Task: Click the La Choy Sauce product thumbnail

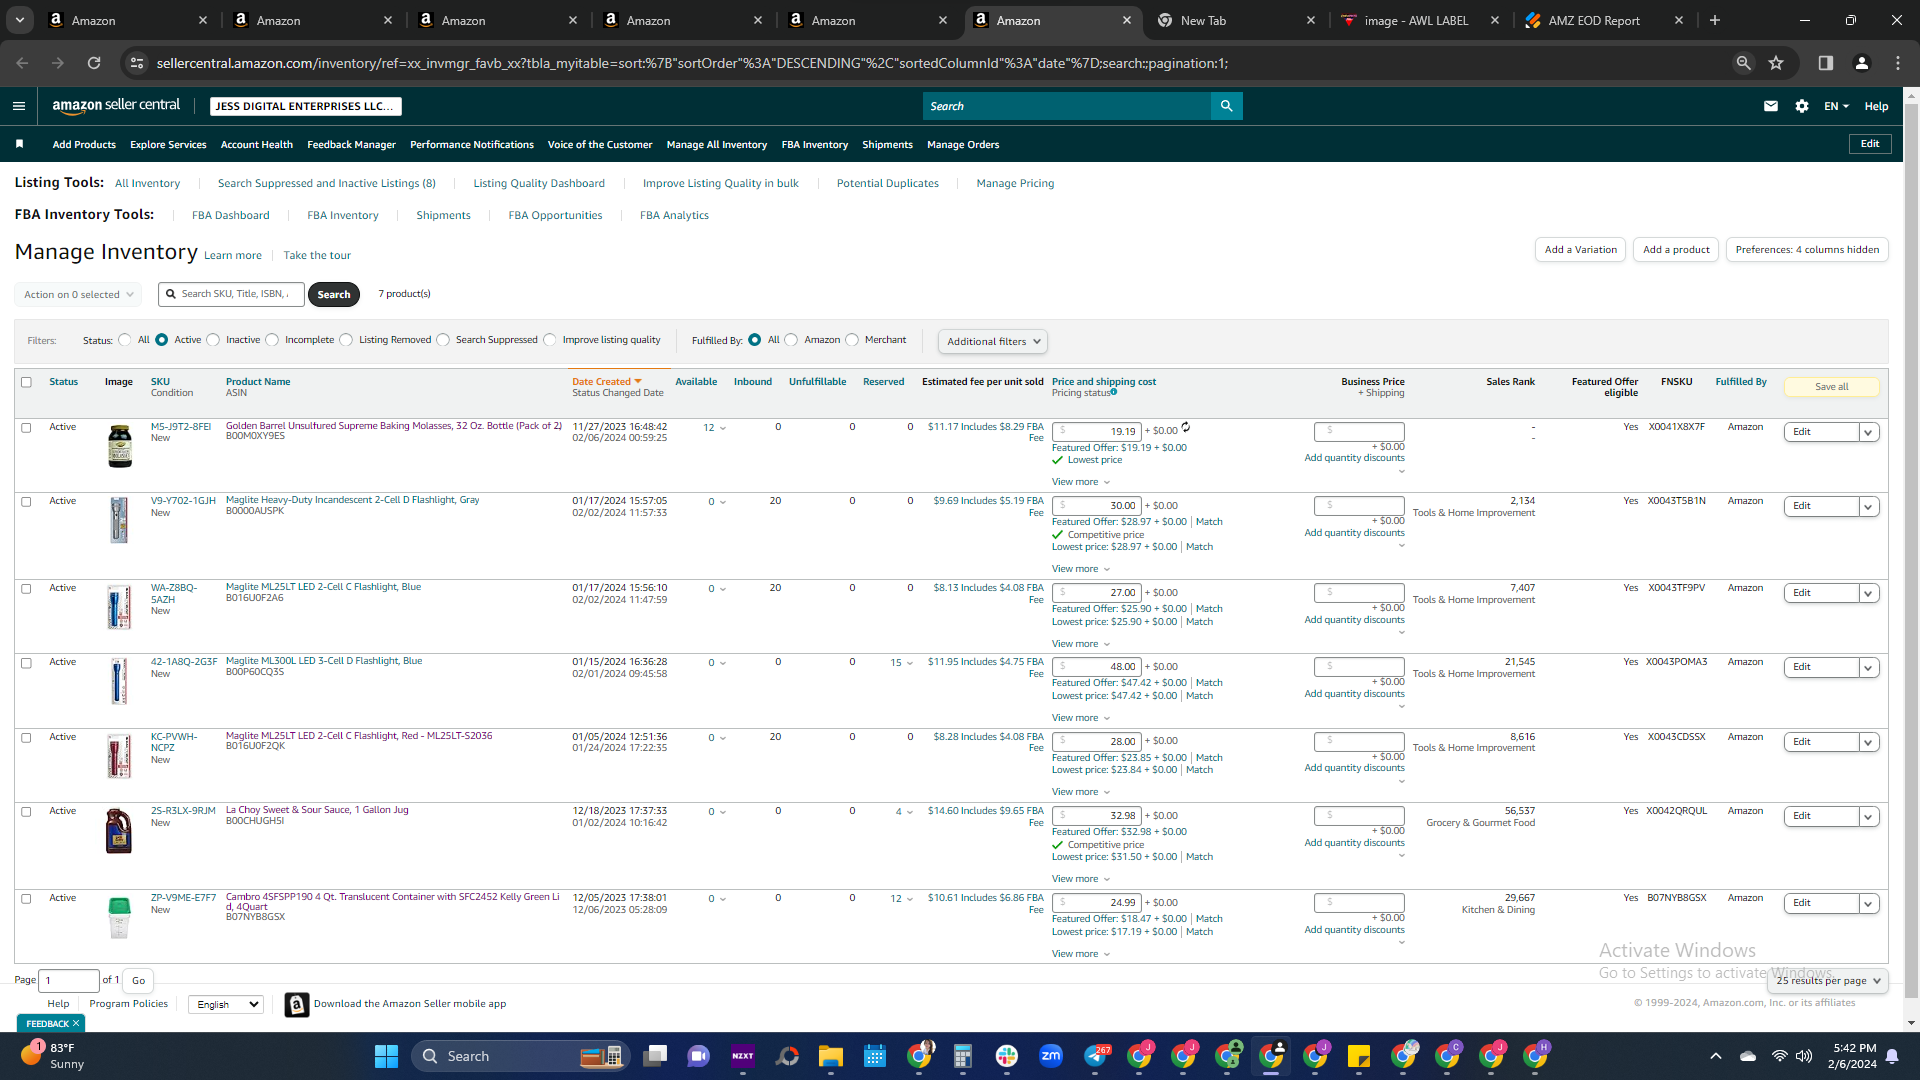Action: pos(119,830)
